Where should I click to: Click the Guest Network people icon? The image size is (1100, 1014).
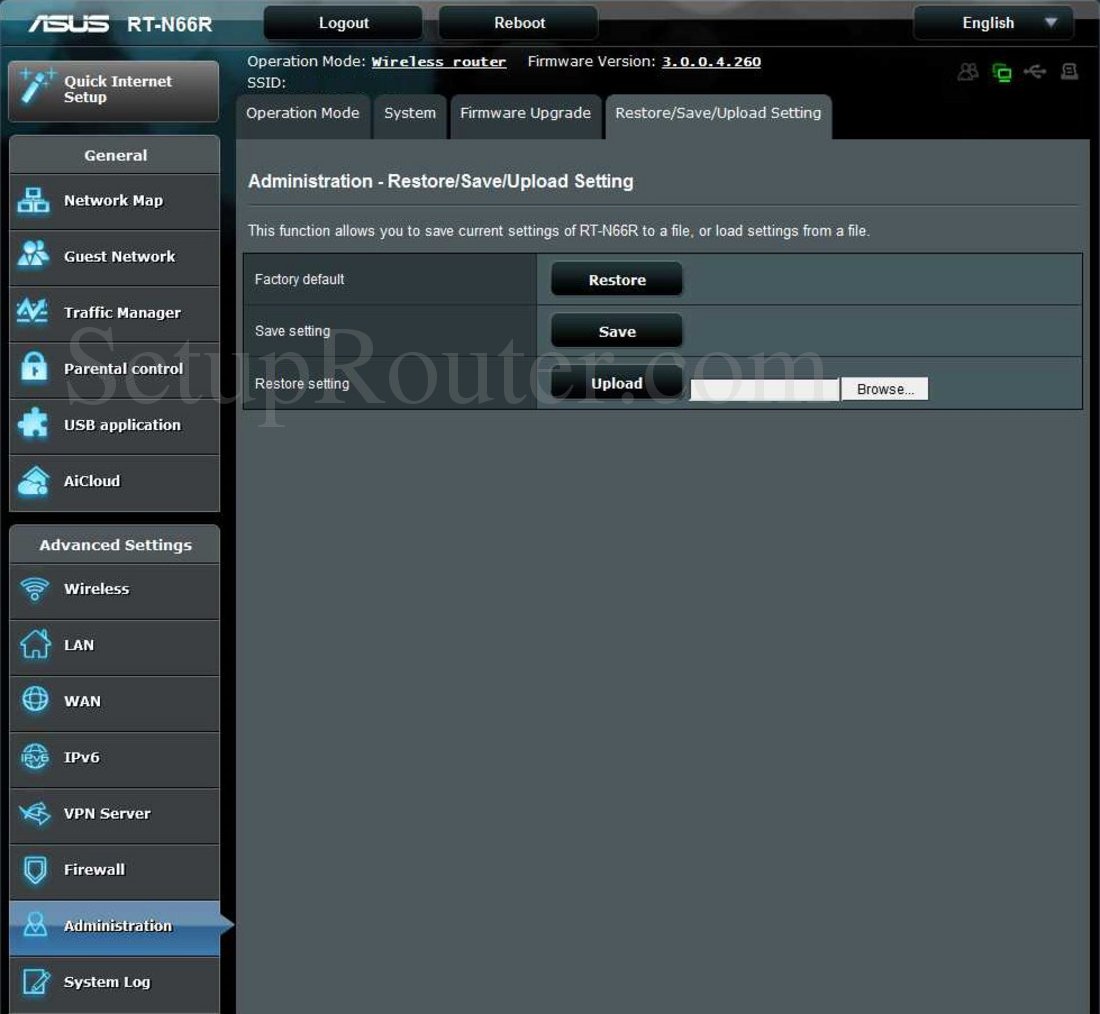[x=33, y=254]
